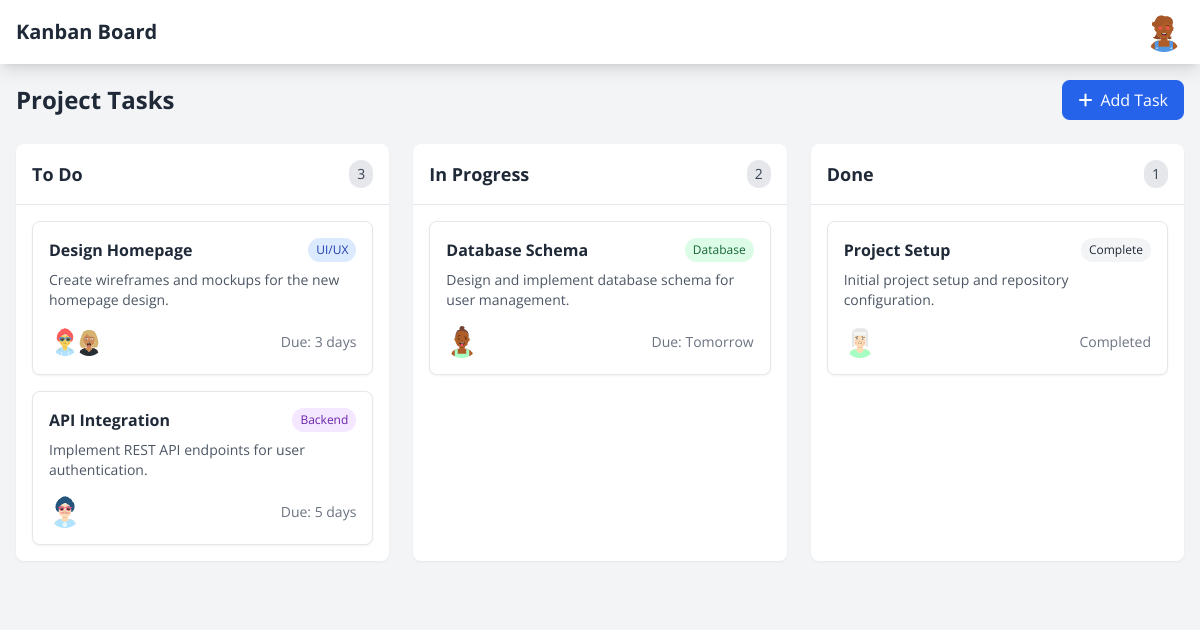Viewport: 1200px width, 630px height.
Task: Click assignee avatar on API Integration card
Action: coord(64,512)
